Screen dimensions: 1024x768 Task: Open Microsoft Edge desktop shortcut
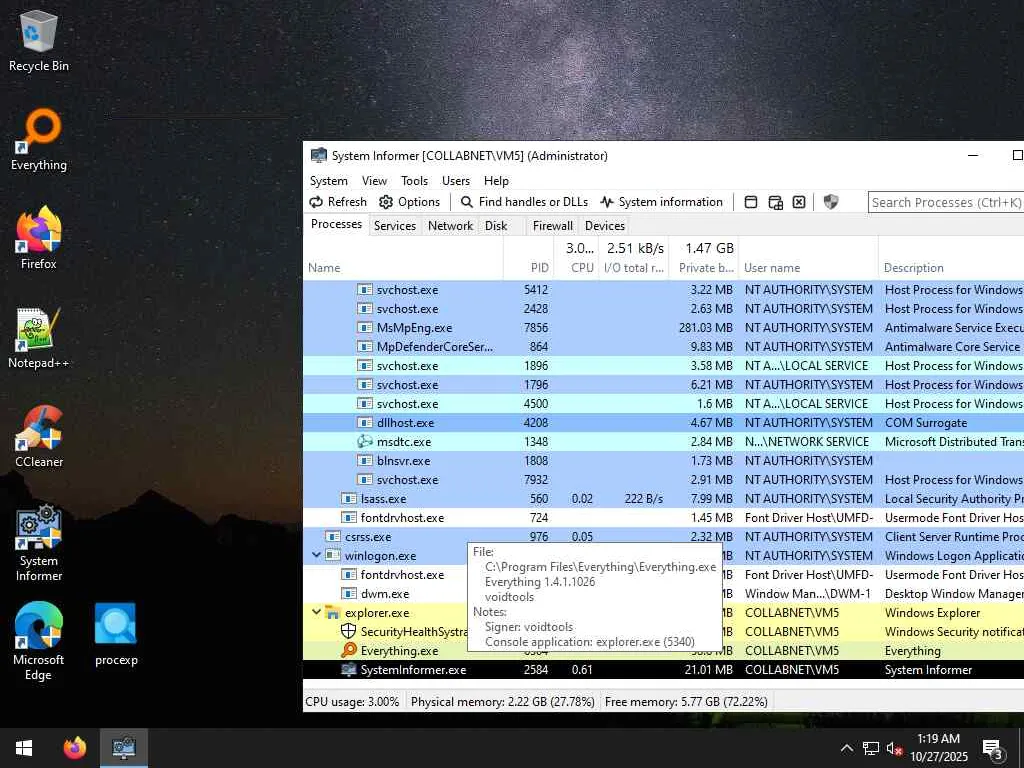(39, 642)
